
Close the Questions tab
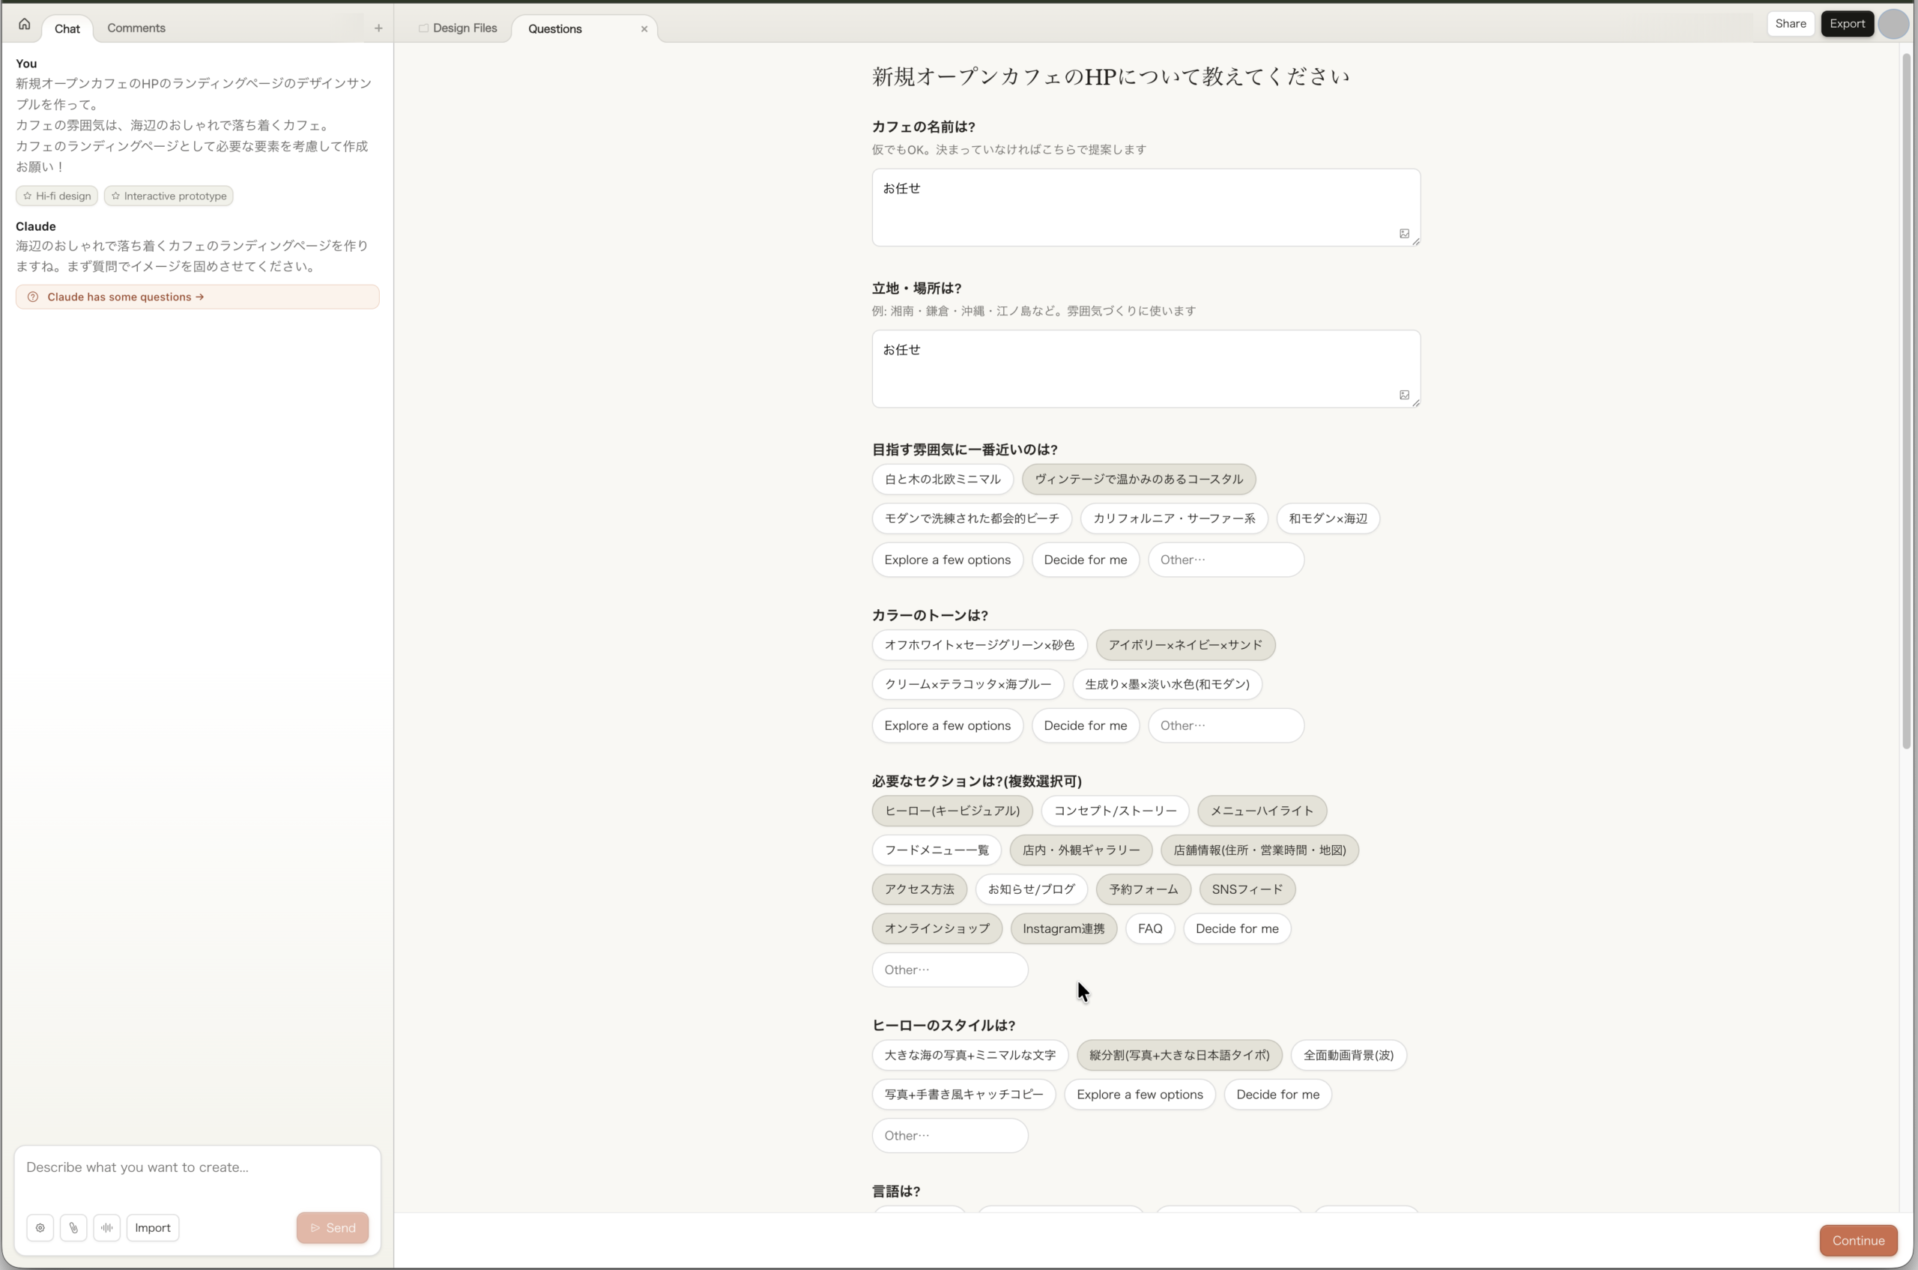(644, 29)
